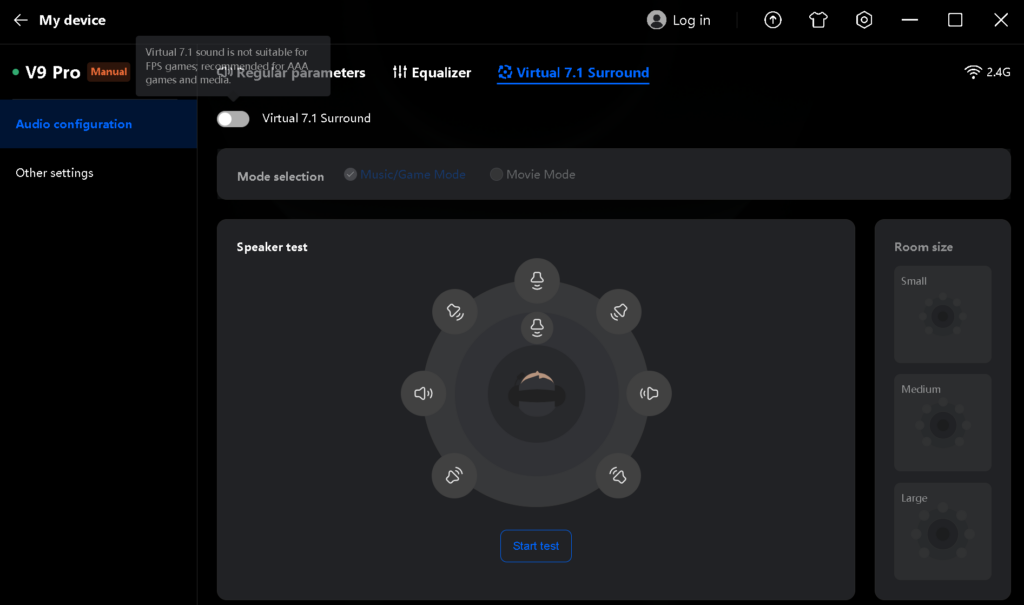The height and width of the screenshot is (605, 1024).
Task: Test the front left speaker icon
Action: pos(455,312)
